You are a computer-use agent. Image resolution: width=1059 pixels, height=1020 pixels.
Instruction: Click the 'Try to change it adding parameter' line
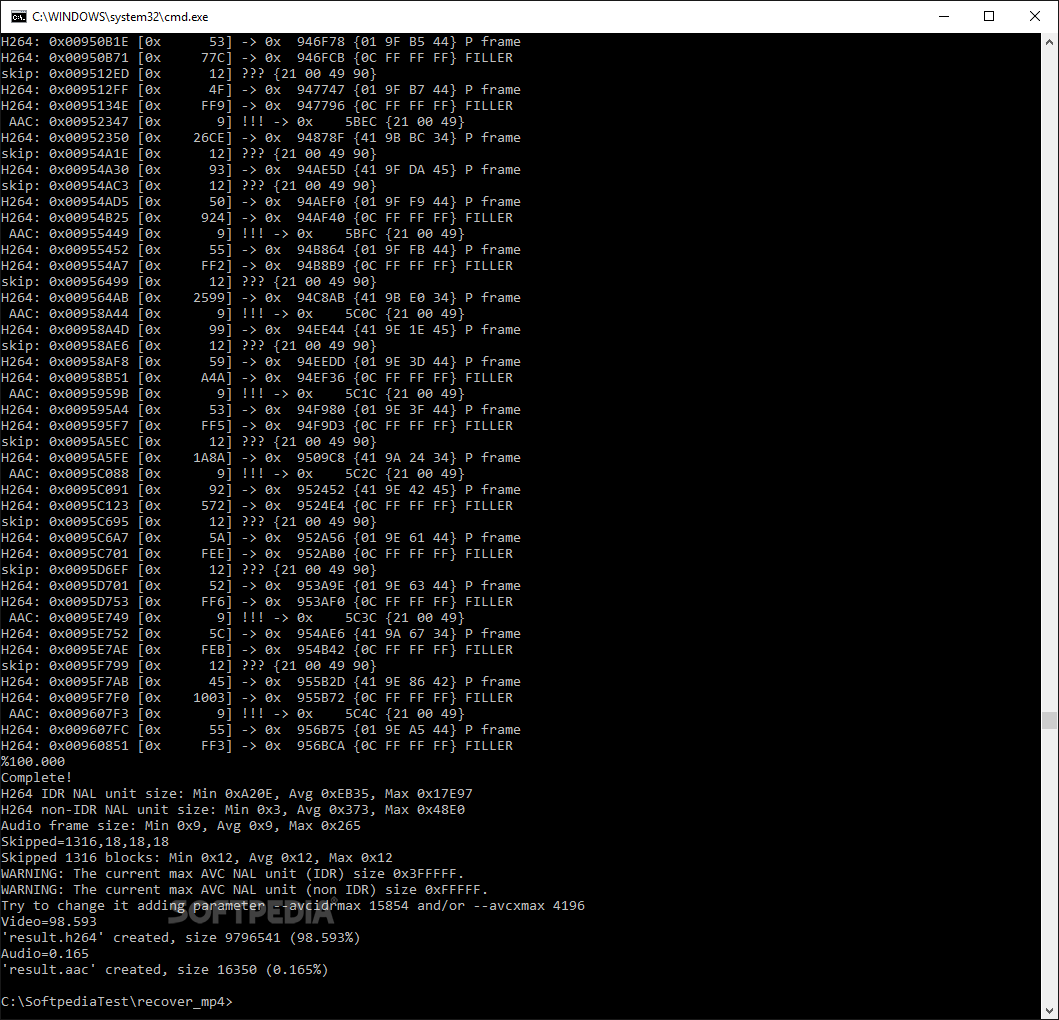coord(293,906)
